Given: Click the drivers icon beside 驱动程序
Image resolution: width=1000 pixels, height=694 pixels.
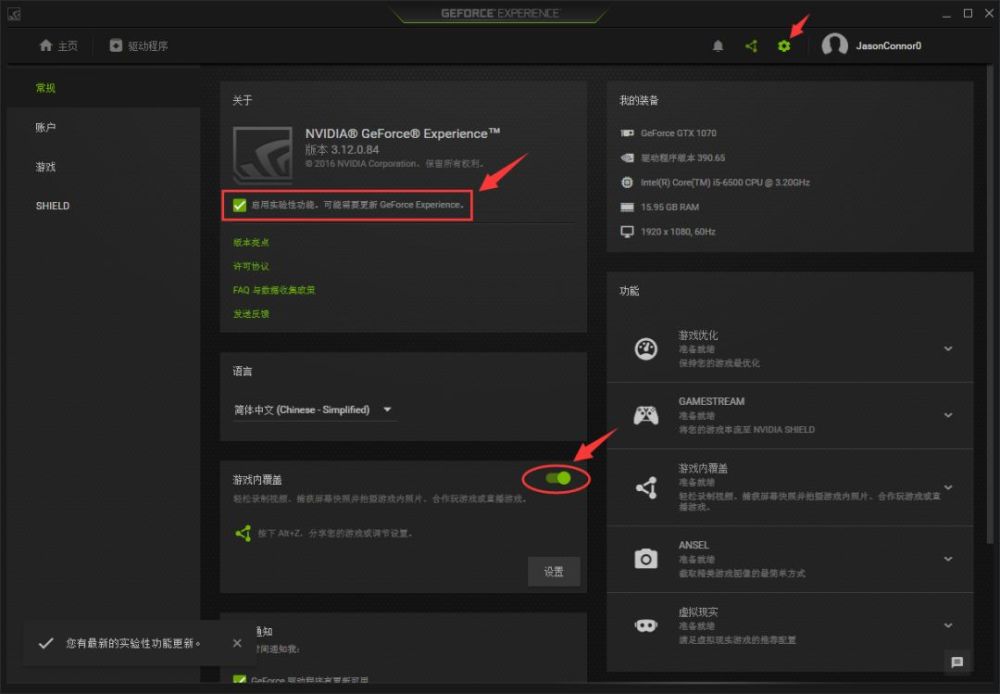Looking at the screenshot, I should (115, 45).
